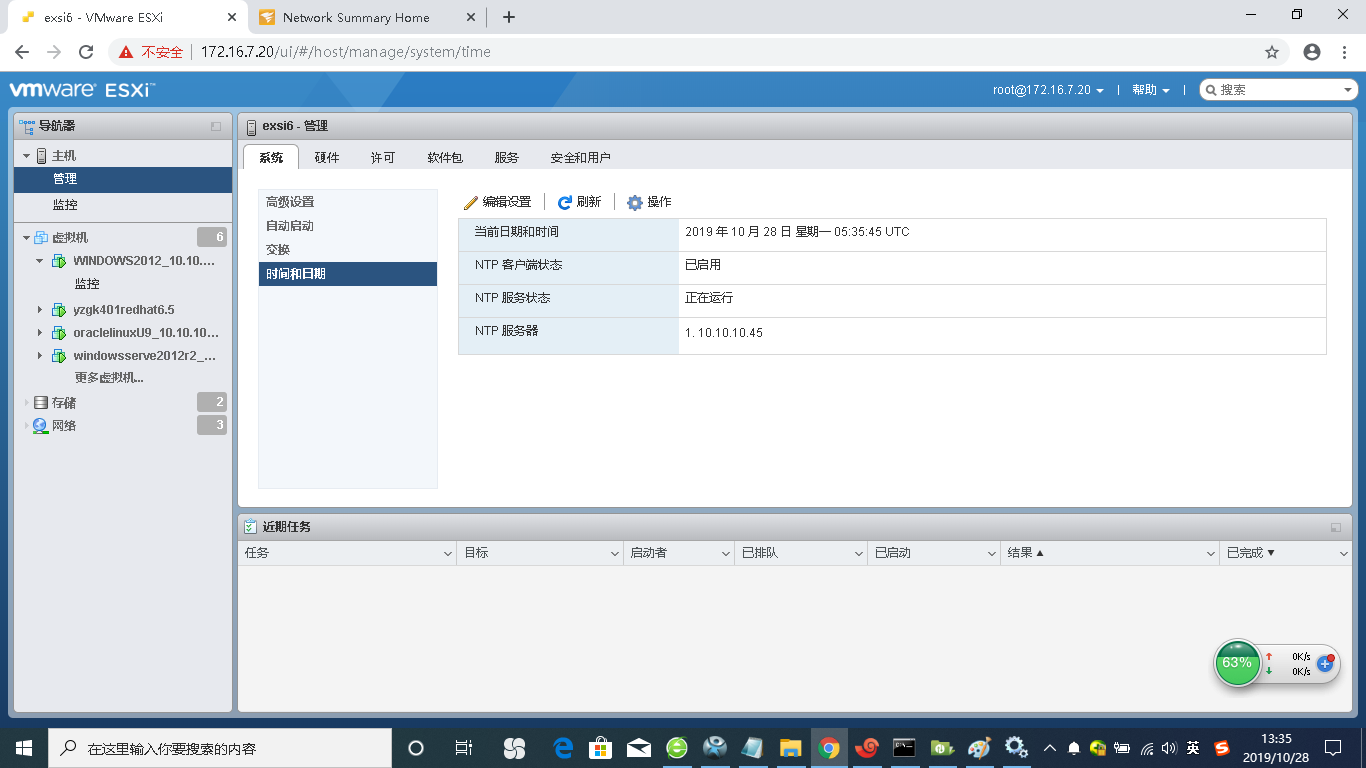Open the 帮助 help dropdown

tap(1151, 90)
